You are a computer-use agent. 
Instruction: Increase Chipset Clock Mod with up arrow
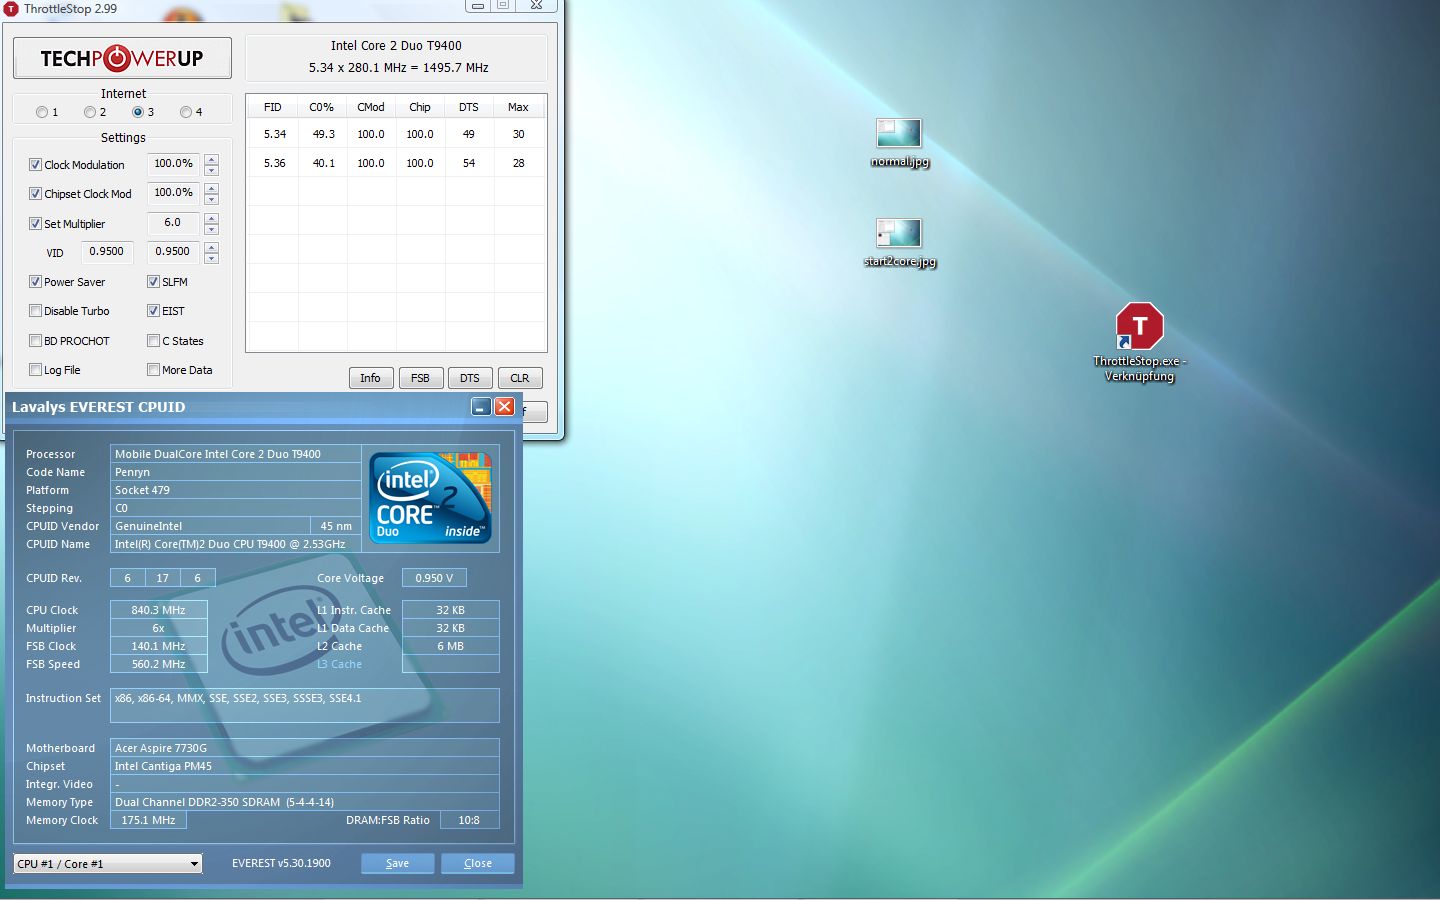pyautogui.click(x=211, y=188)
